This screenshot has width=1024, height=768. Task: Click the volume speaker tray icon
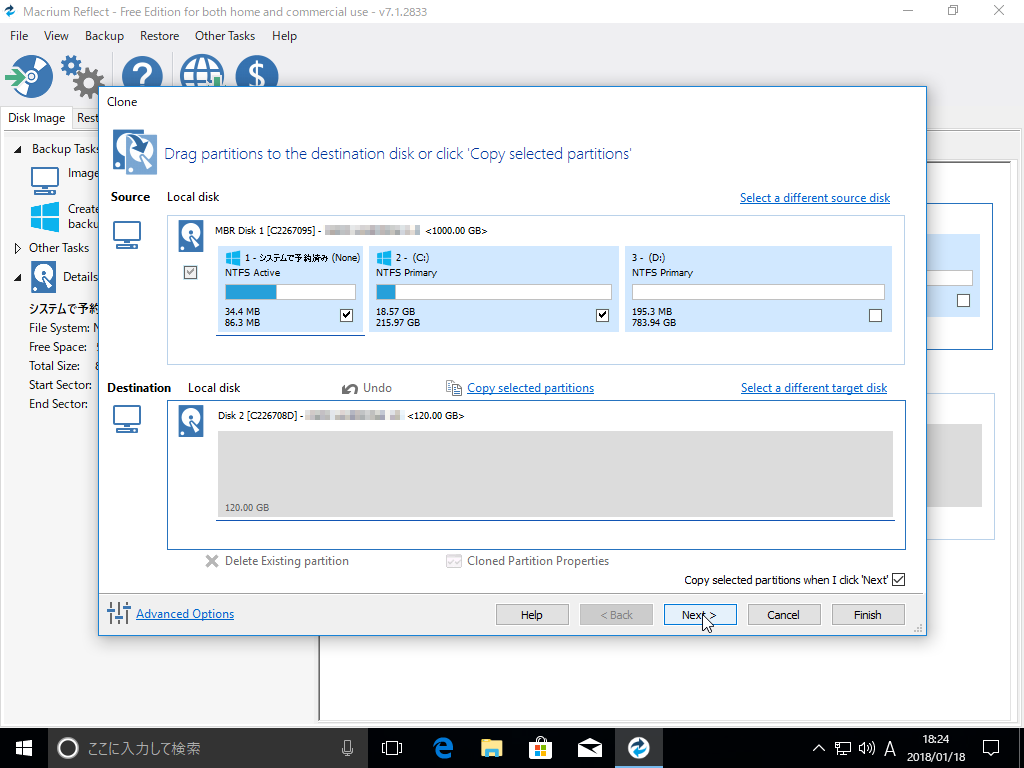[x=867, y=748]
